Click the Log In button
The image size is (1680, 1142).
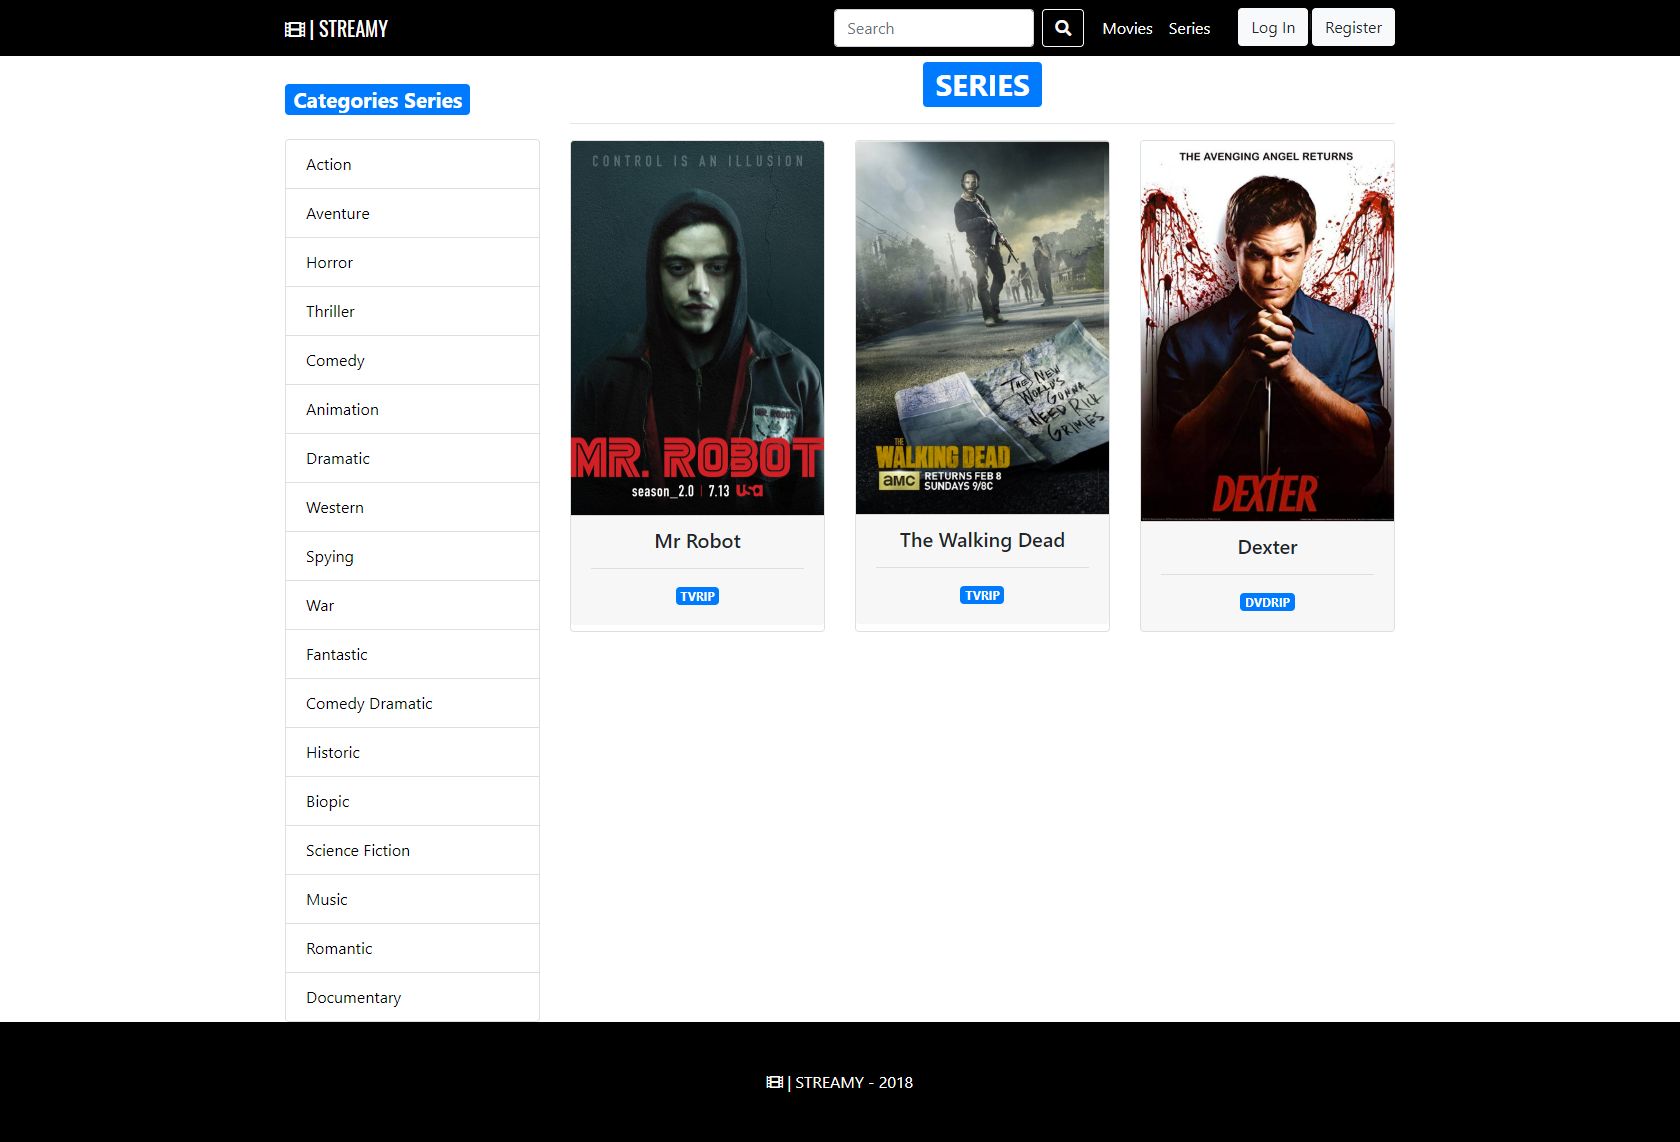click(1273, 27)
